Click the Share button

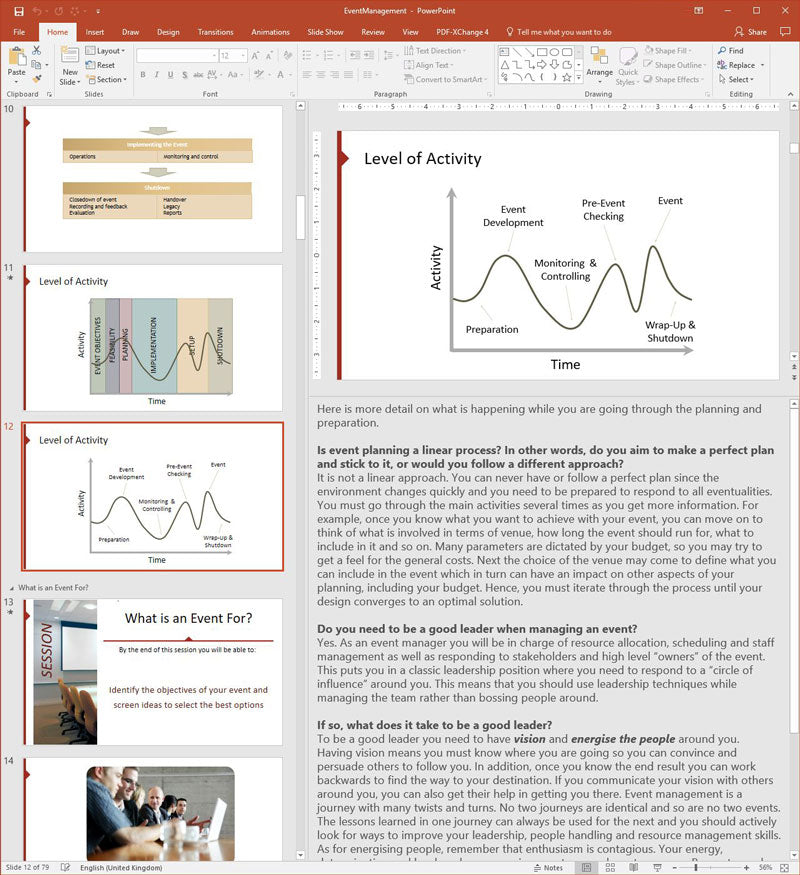(x=750, y=32)
